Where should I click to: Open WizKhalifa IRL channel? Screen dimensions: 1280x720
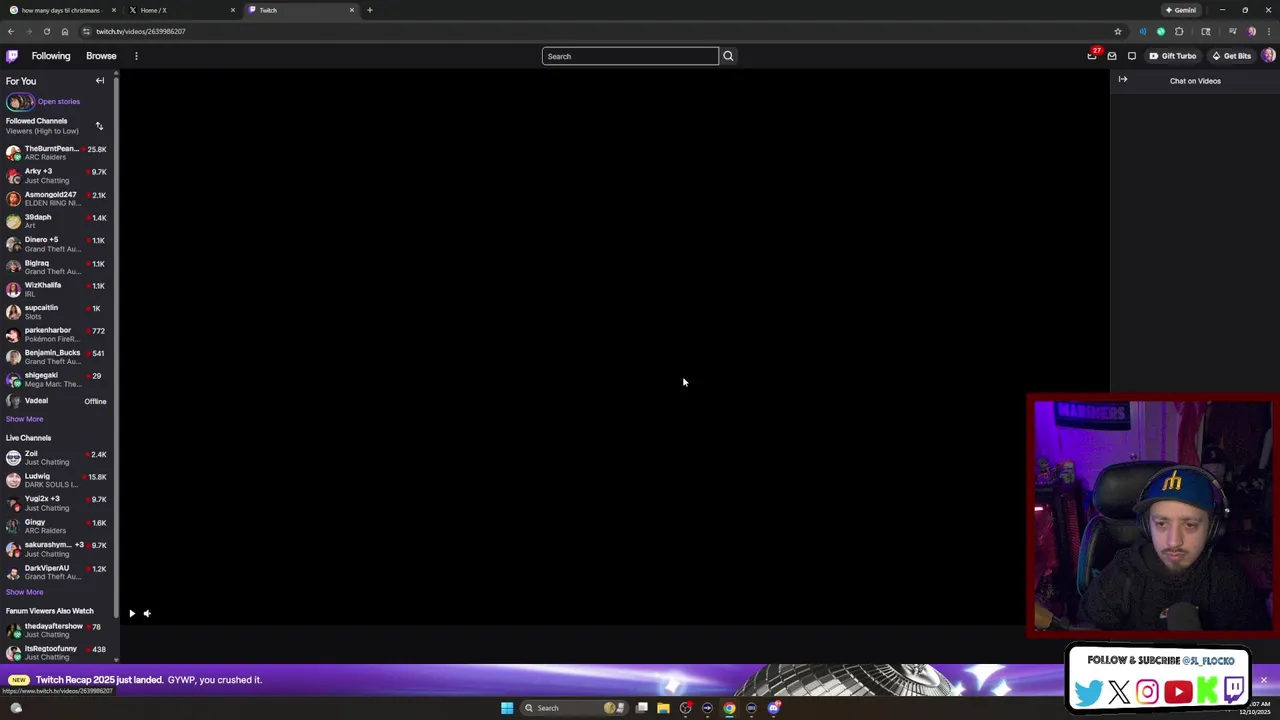[x=57, y=289]
